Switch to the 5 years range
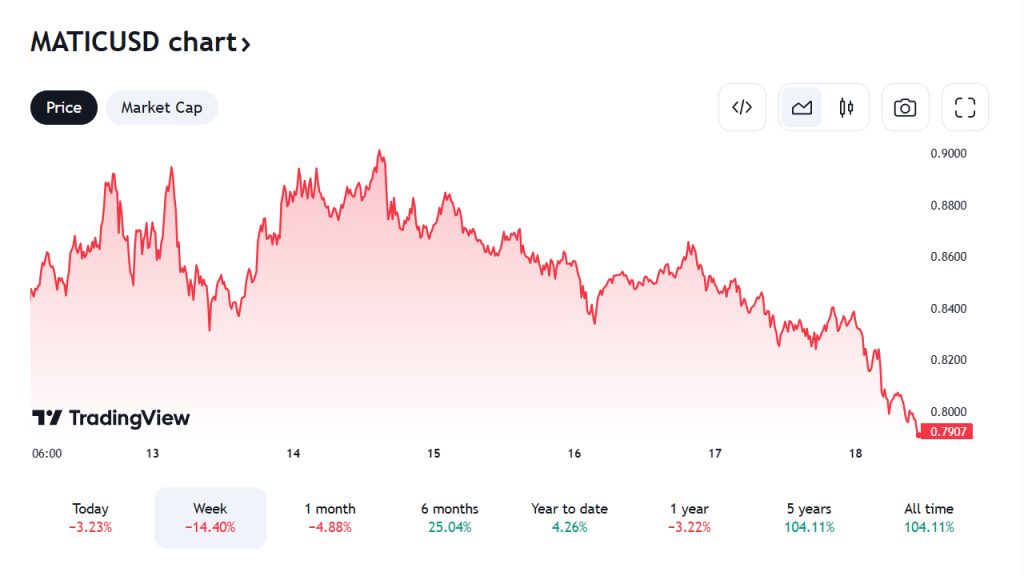Screen dimensions: 1024x576 click(809, 517)
